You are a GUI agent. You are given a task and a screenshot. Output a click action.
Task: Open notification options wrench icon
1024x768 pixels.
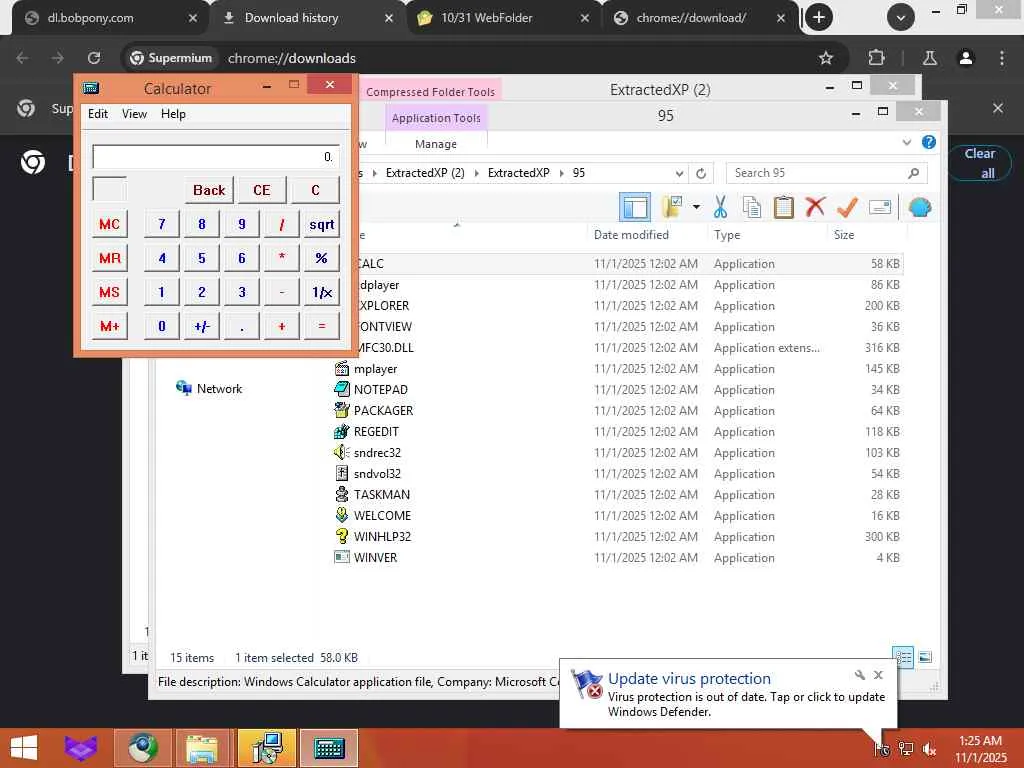click(x=860, y=675)
